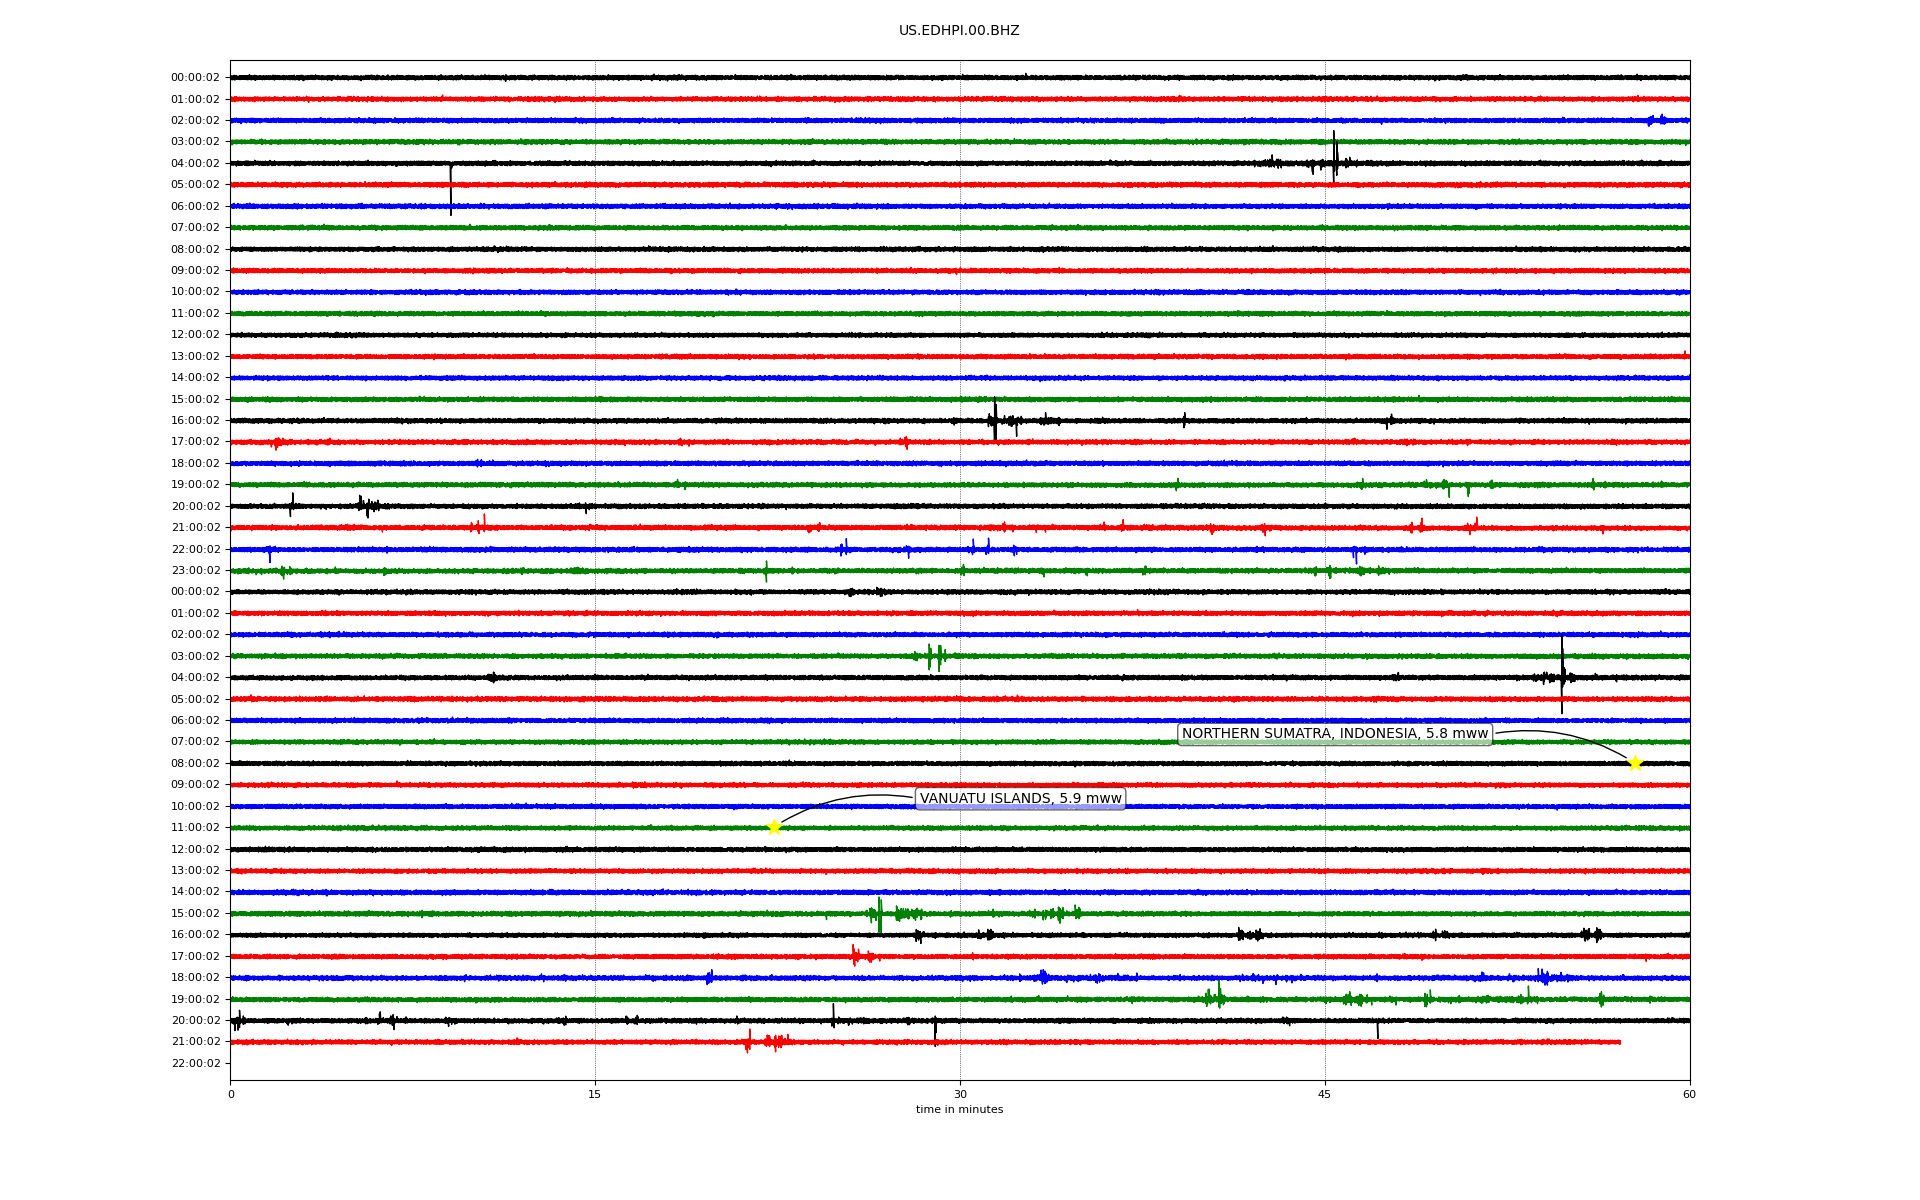Screen dimensions: 1920x1200
Task: Click the 45 tick label on the time axis
Action: [1325, 1094]
